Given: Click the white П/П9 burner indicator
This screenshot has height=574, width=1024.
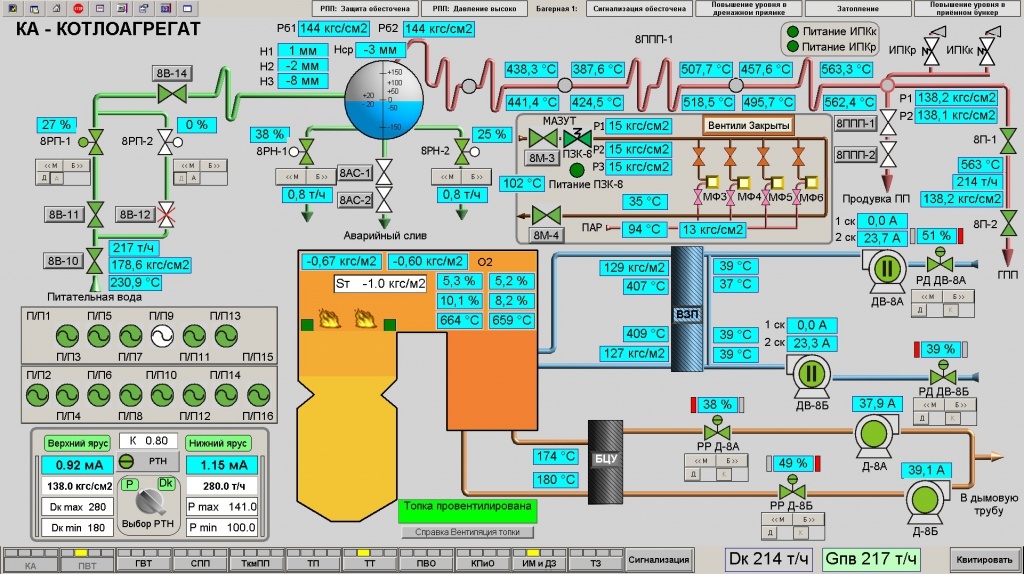Looking at the screenshot, I should (x=161, y=336).
